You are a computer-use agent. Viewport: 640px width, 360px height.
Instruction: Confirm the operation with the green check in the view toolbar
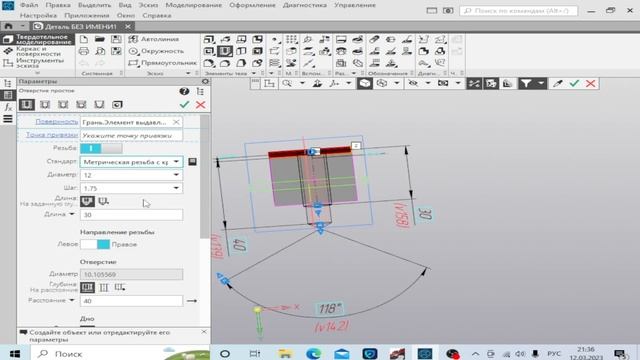574,84
